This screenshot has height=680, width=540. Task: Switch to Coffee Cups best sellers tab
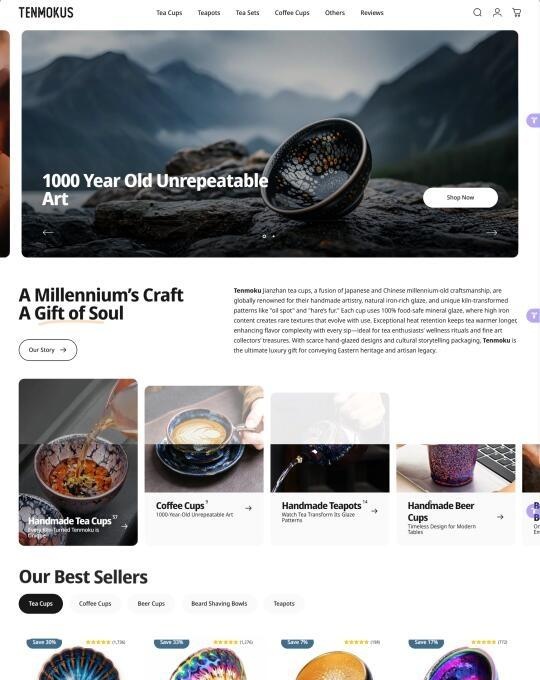95,604
